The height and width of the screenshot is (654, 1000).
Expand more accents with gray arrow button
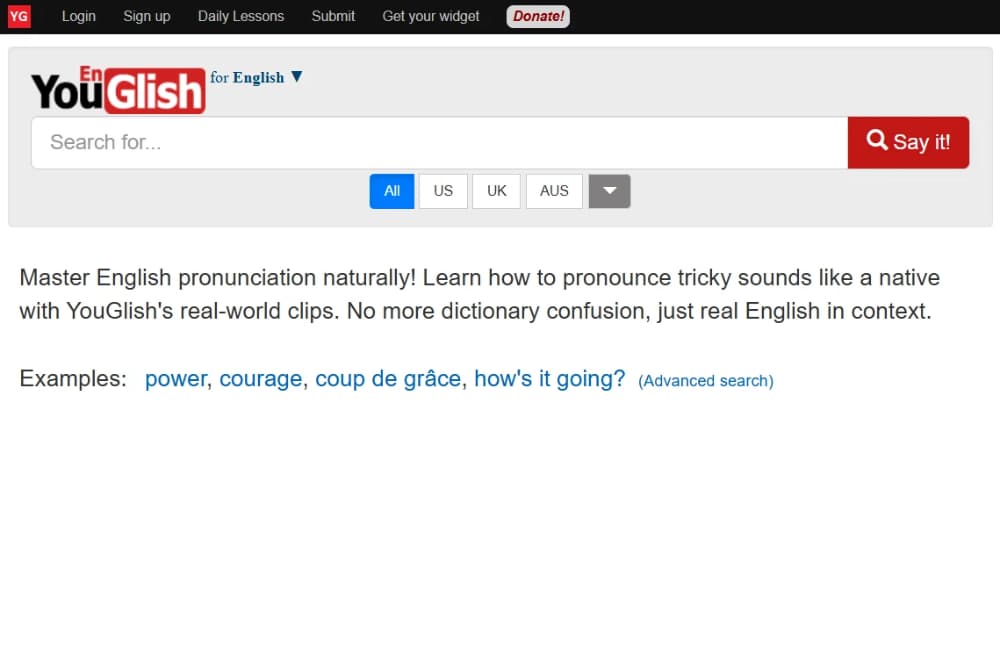609,191
